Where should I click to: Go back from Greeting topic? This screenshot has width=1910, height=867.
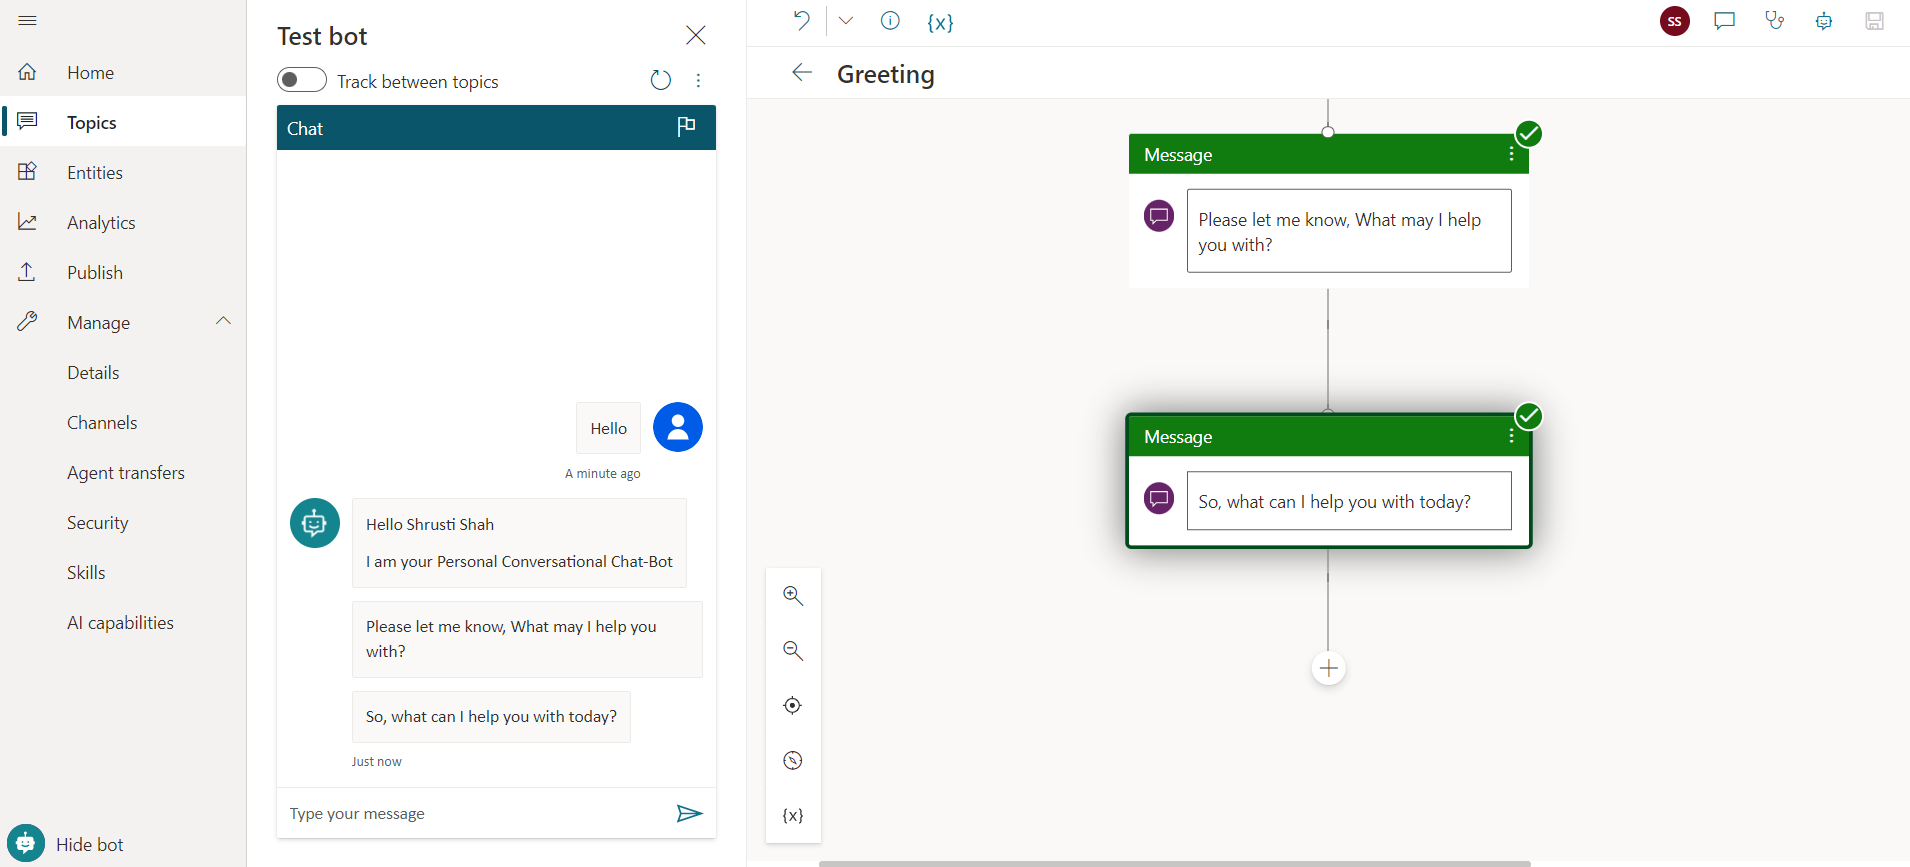point(802,72)
